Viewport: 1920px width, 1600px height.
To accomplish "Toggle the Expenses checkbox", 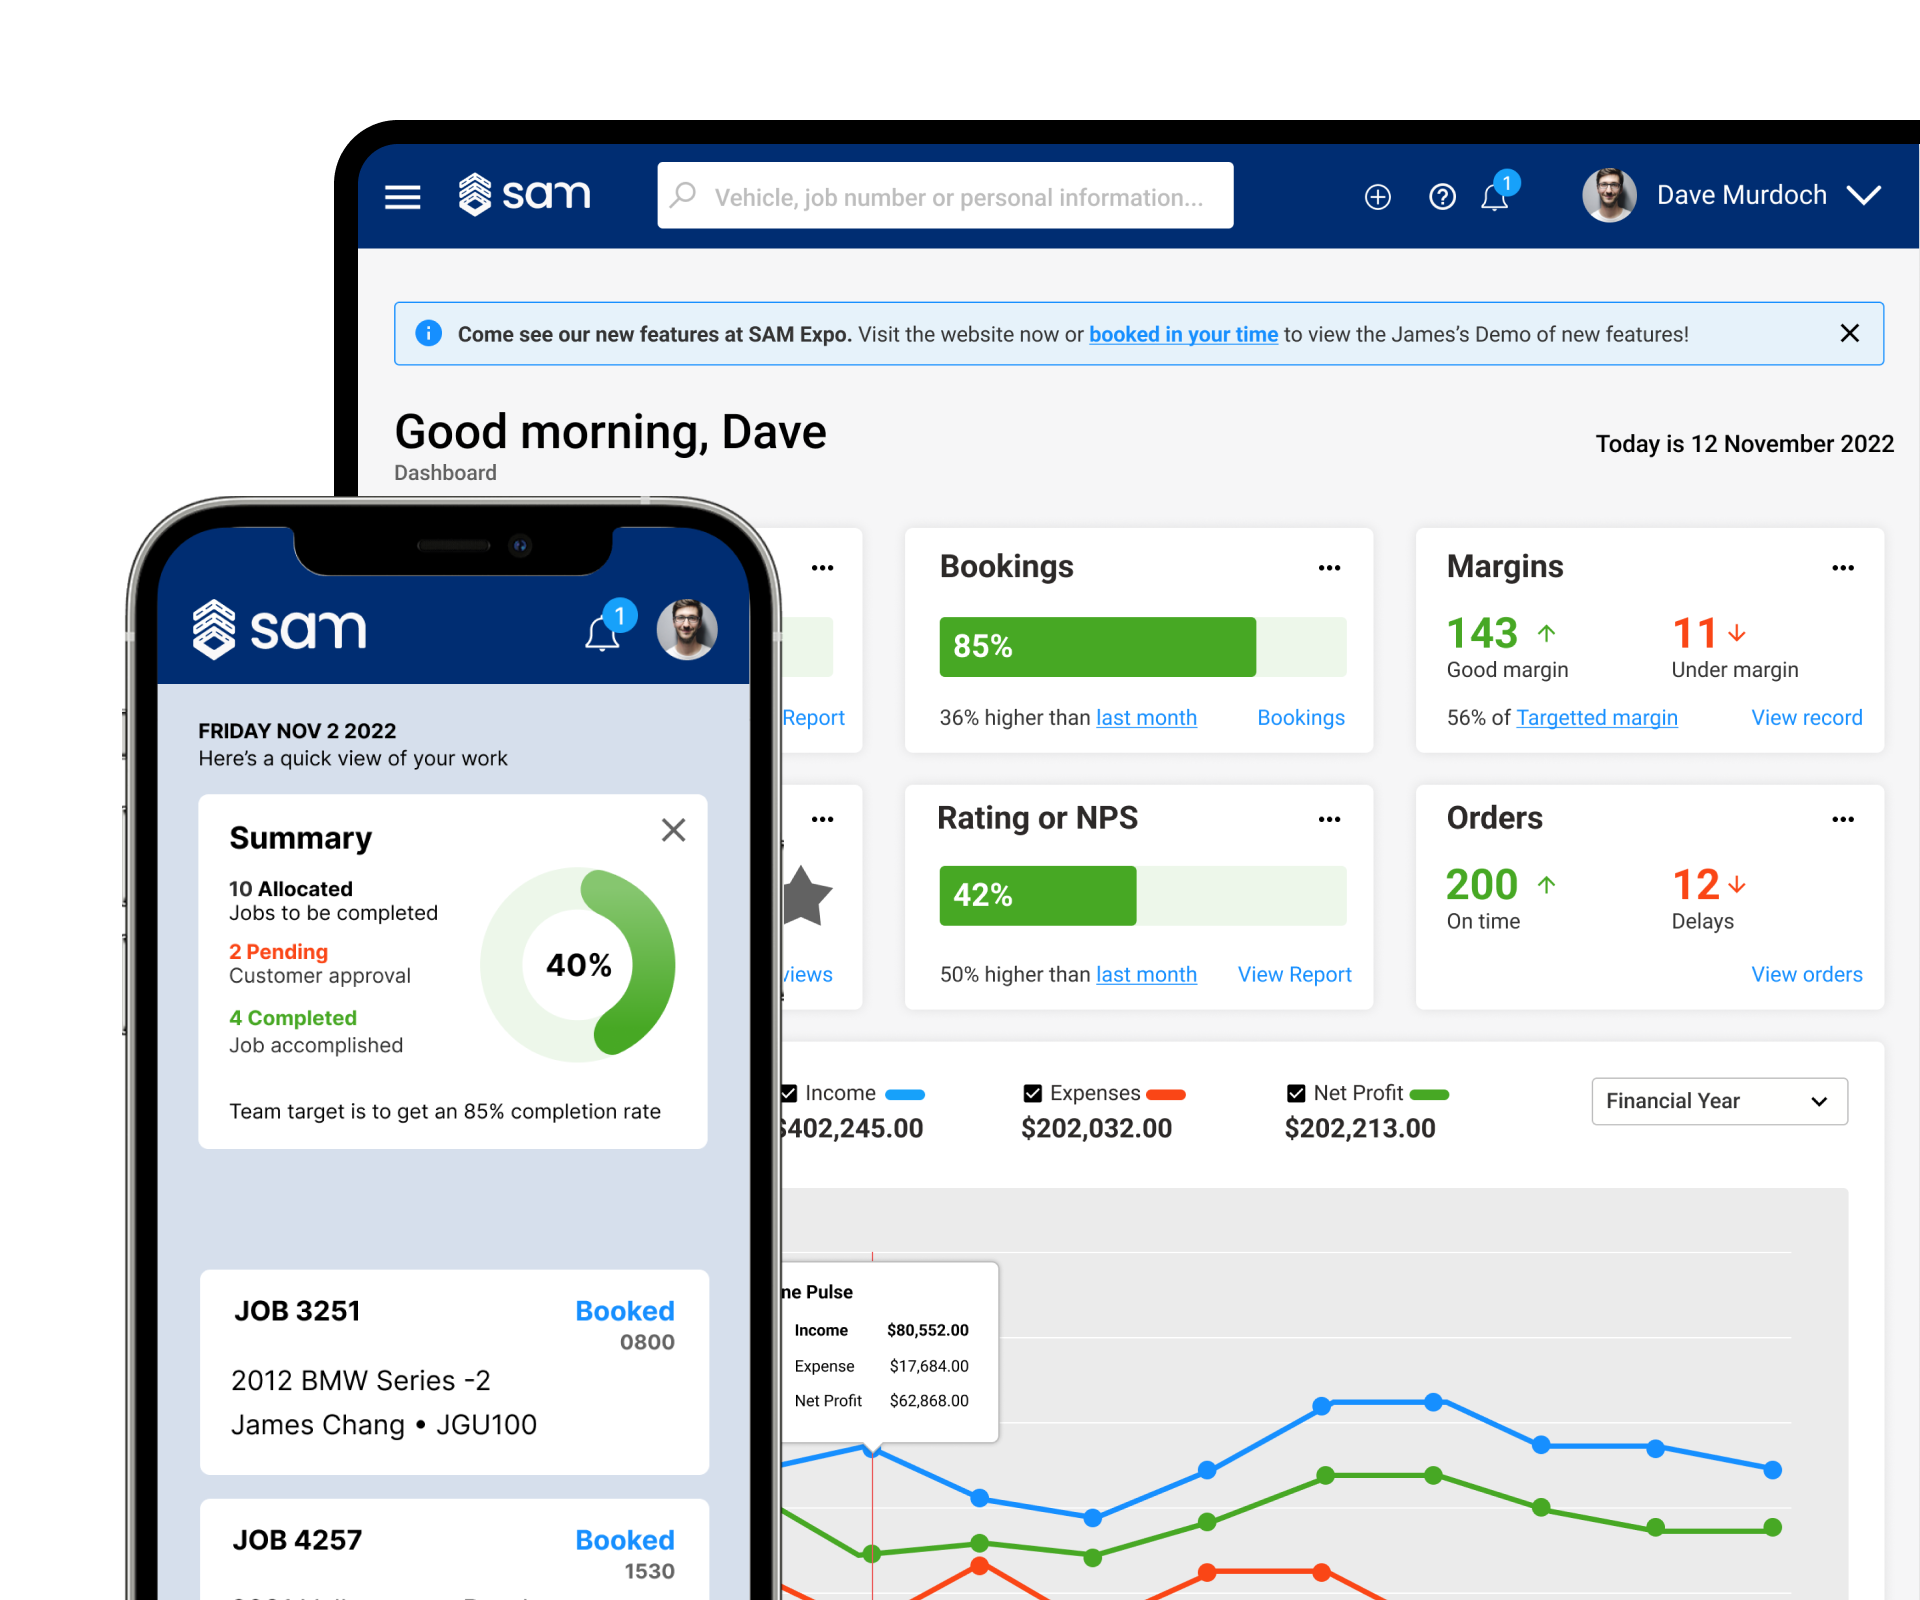I will (1033, 1094).
